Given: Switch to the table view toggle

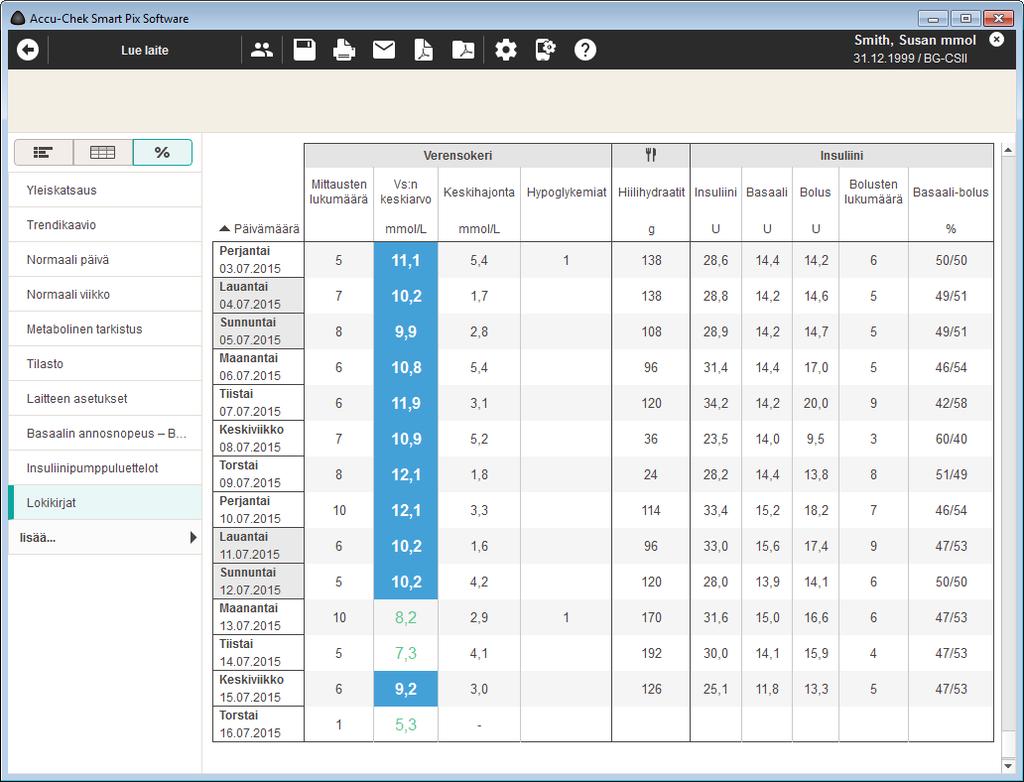Looking at the screenshot, I should click(103, 152).
